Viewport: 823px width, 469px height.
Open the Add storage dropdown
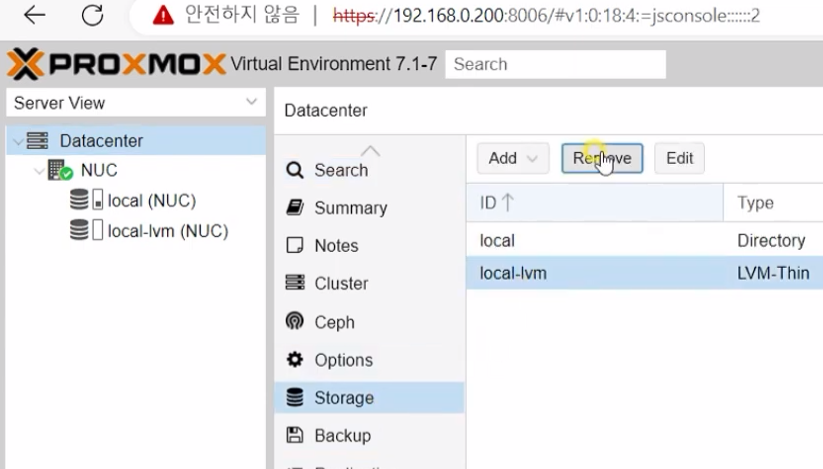point(513,158)
